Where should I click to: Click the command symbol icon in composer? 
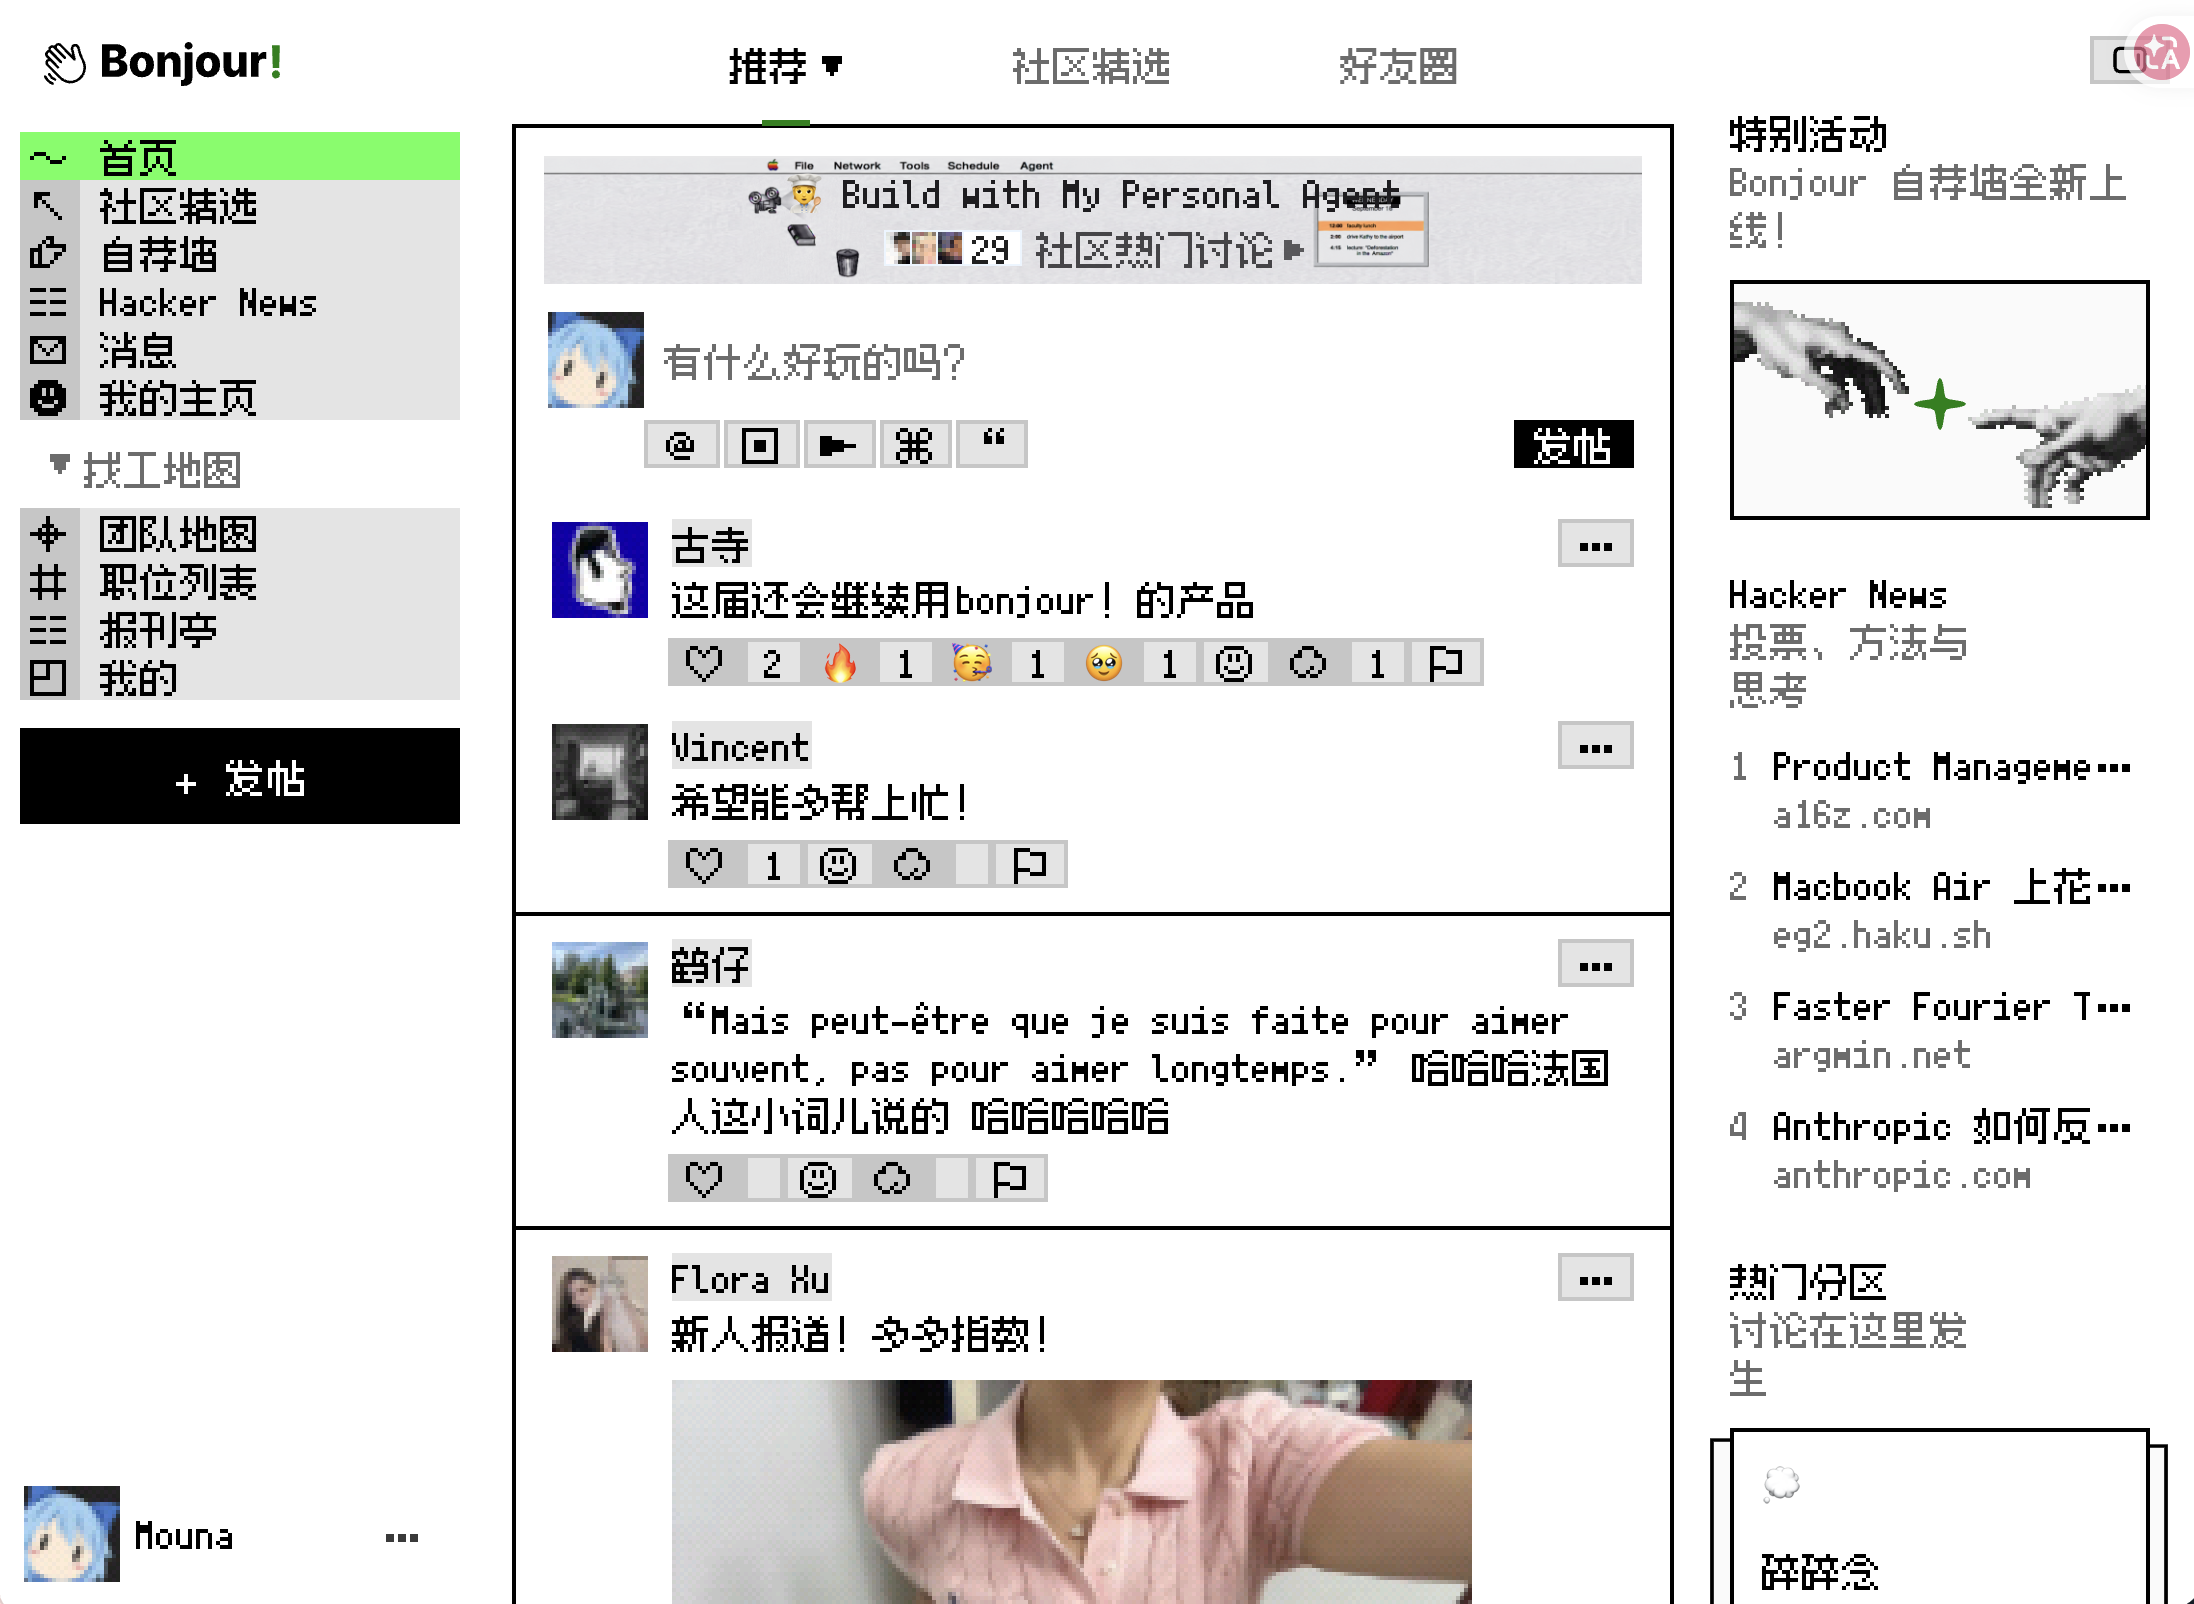point(914,445)
